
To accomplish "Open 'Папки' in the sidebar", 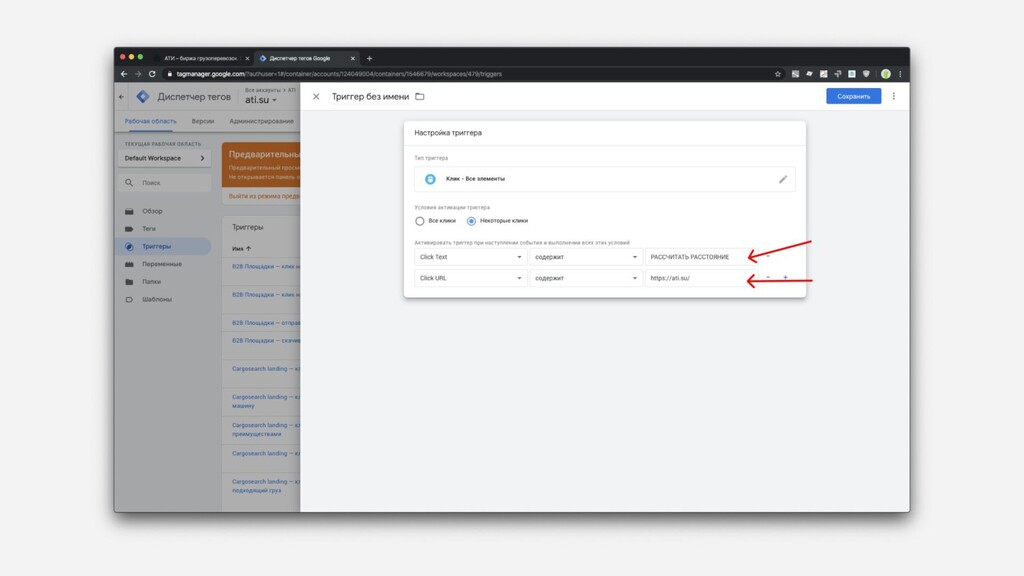I will [x=152, y=281].
